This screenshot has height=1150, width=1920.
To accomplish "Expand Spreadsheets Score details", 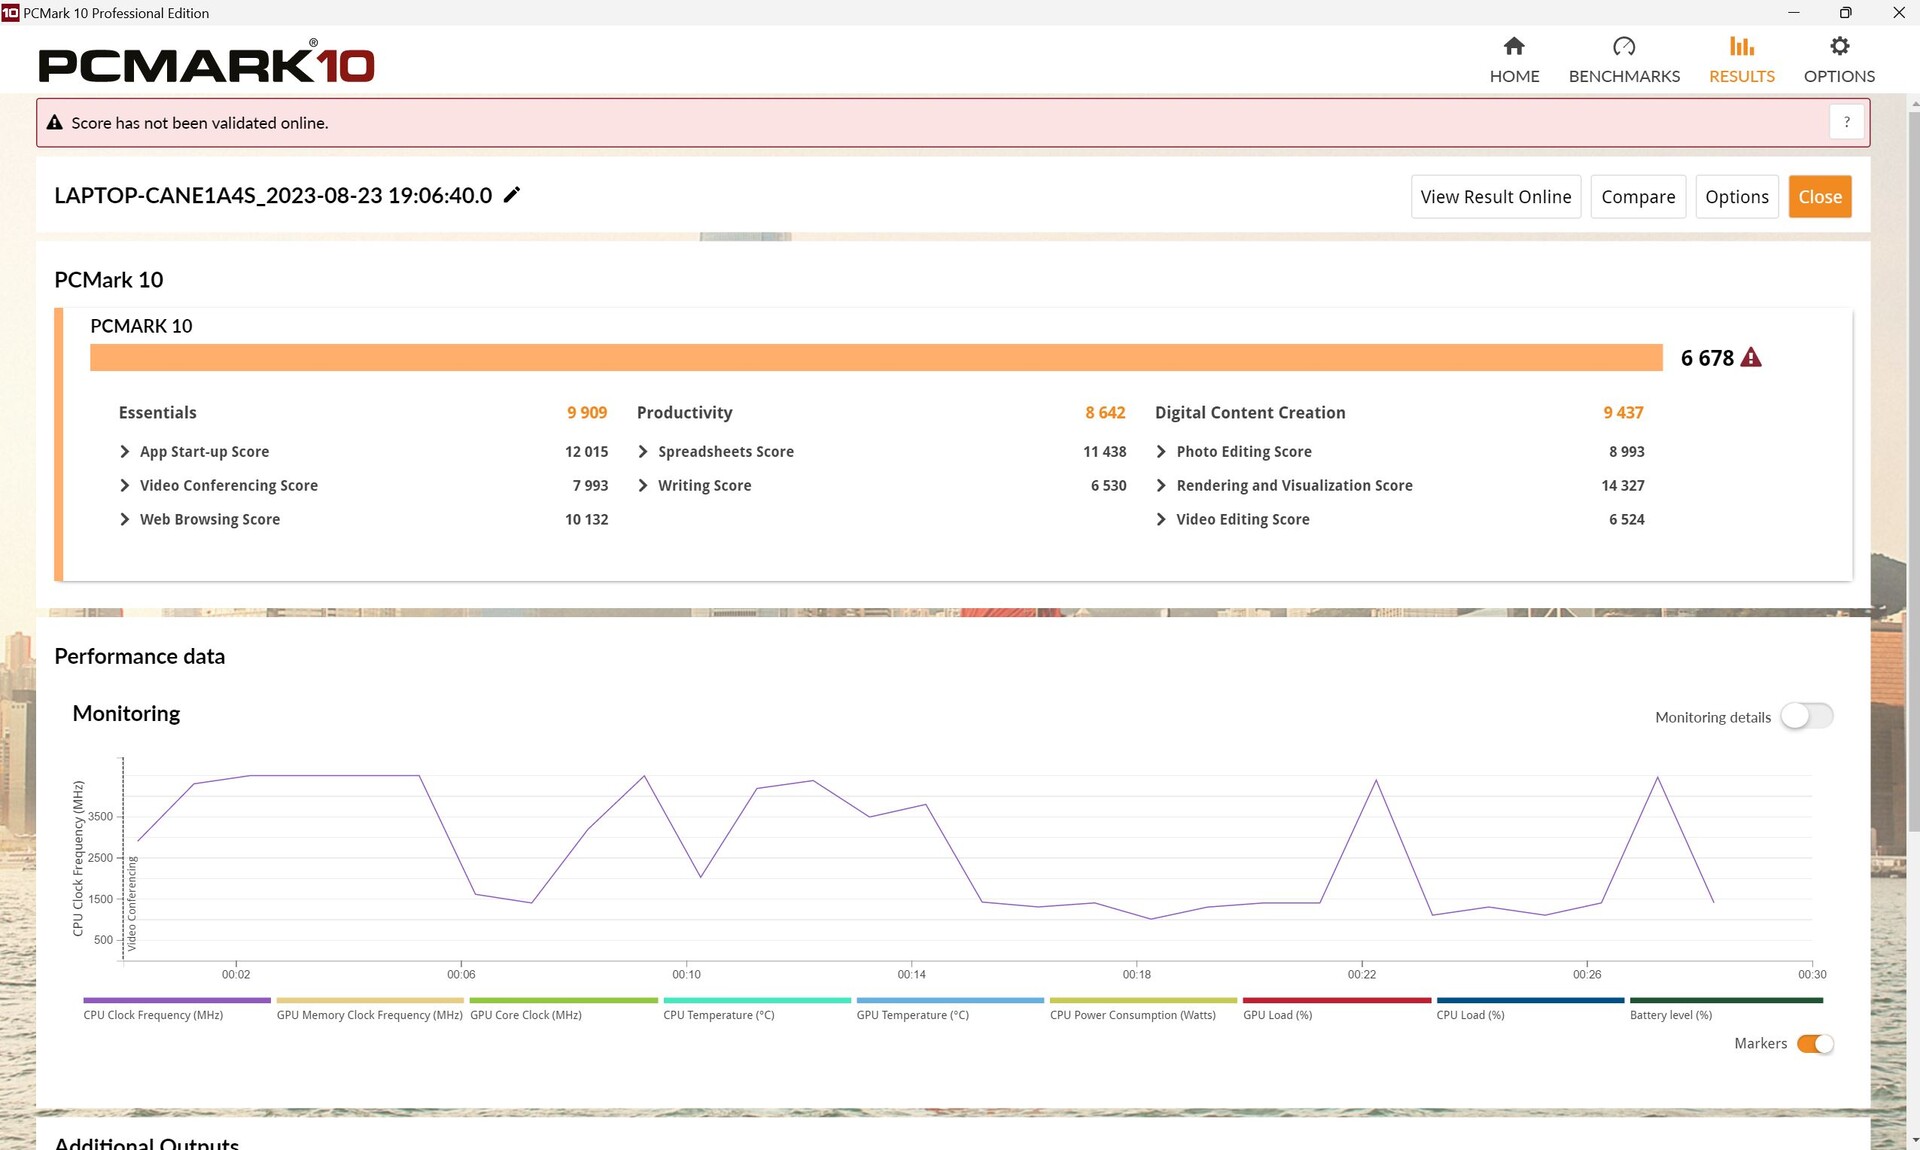I will point(643,452).
